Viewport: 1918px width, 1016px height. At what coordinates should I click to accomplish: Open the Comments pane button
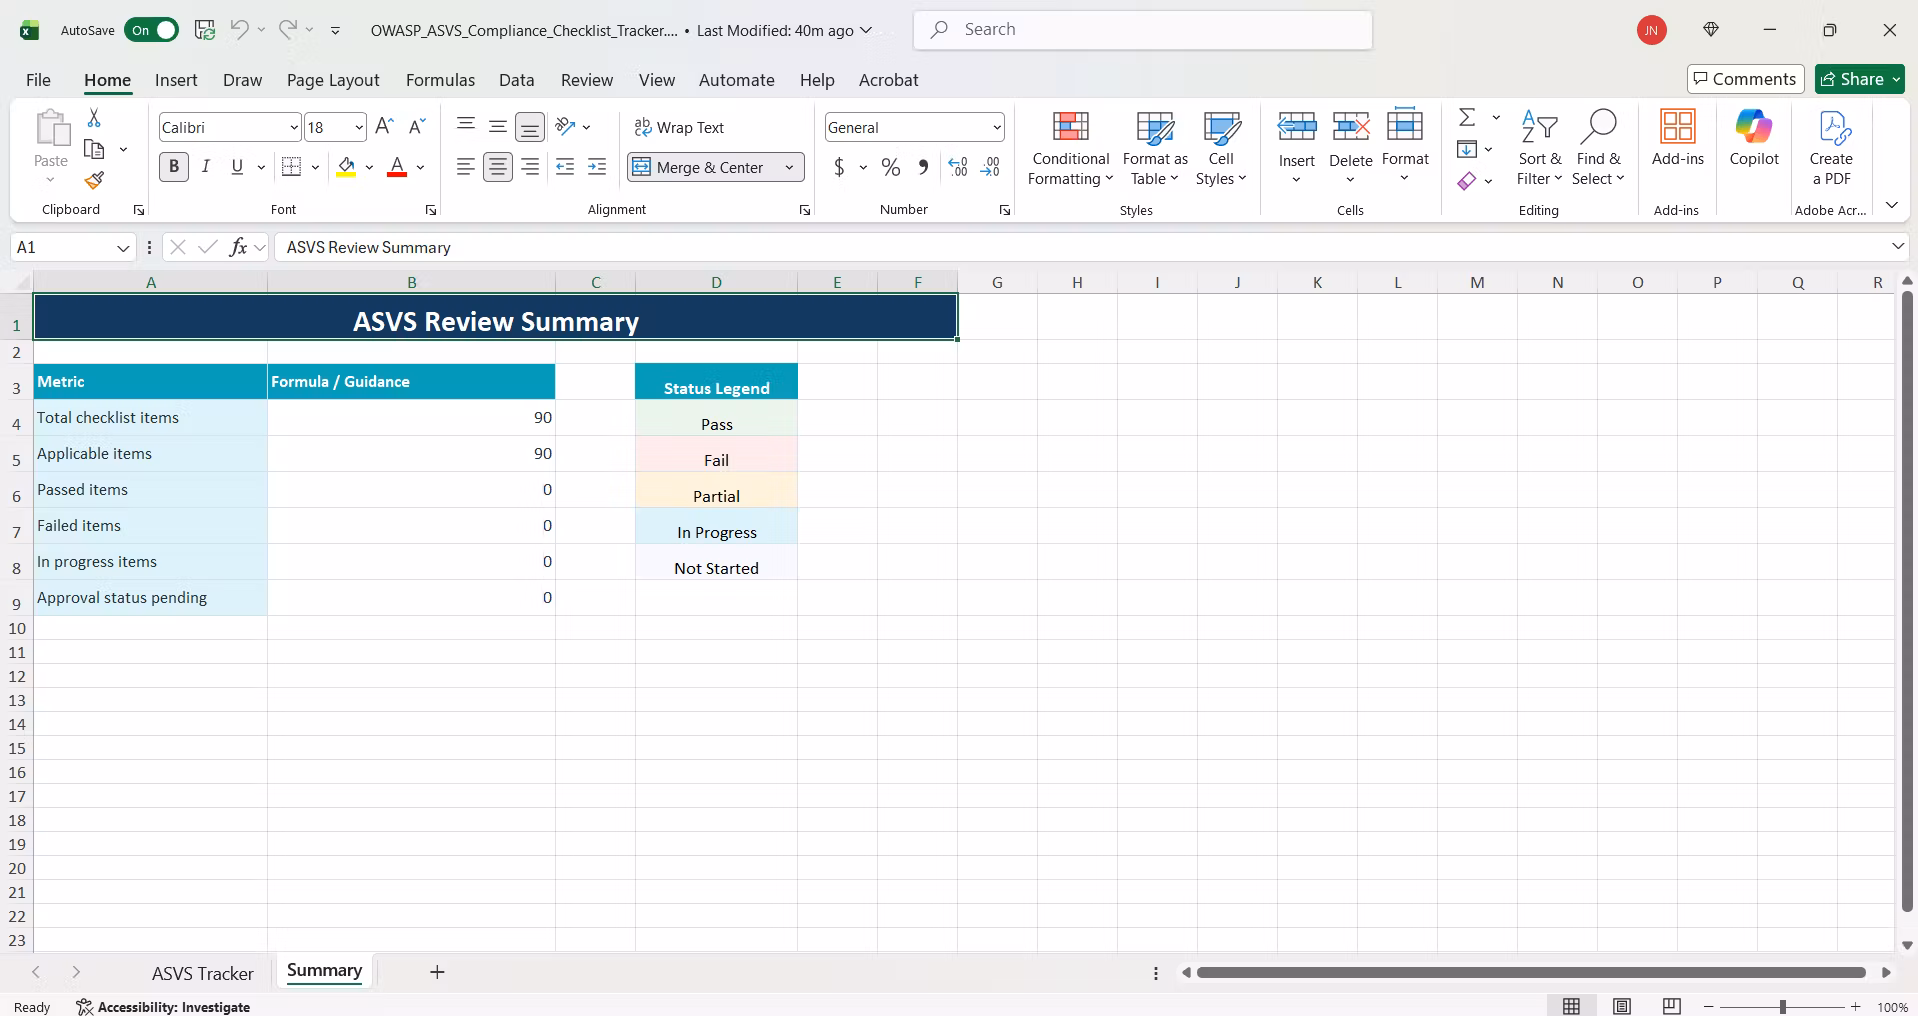point(1745,79)
